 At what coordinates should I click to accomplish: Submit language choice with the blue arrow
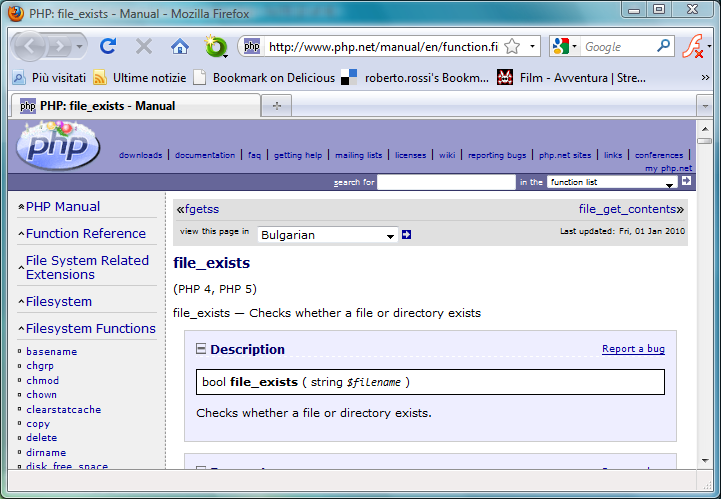pos(406,235)
